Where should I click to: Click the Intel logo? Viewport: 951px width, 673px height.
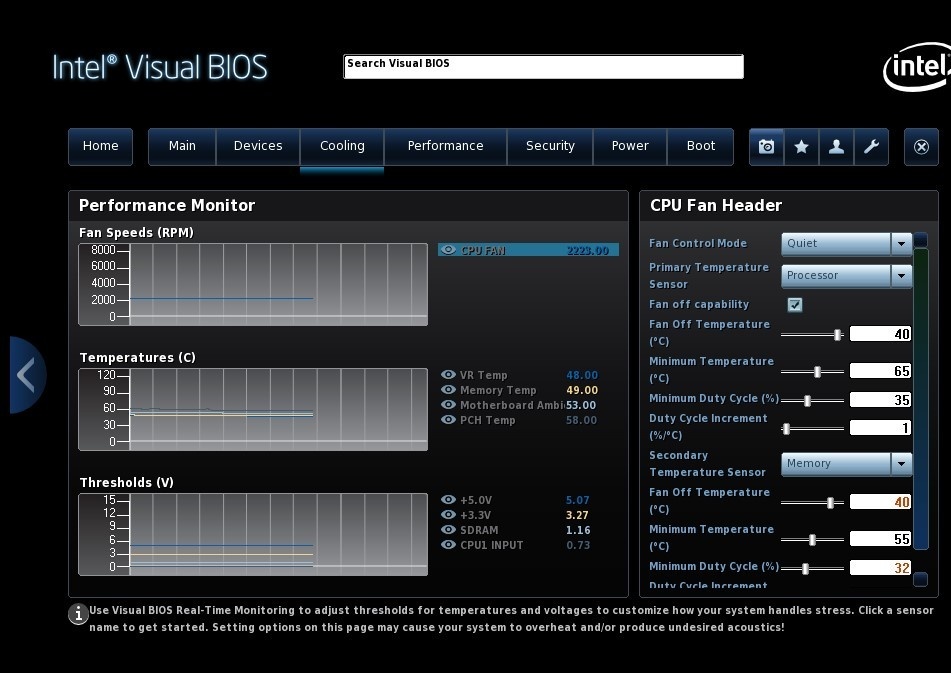click(x=917, y=66)
